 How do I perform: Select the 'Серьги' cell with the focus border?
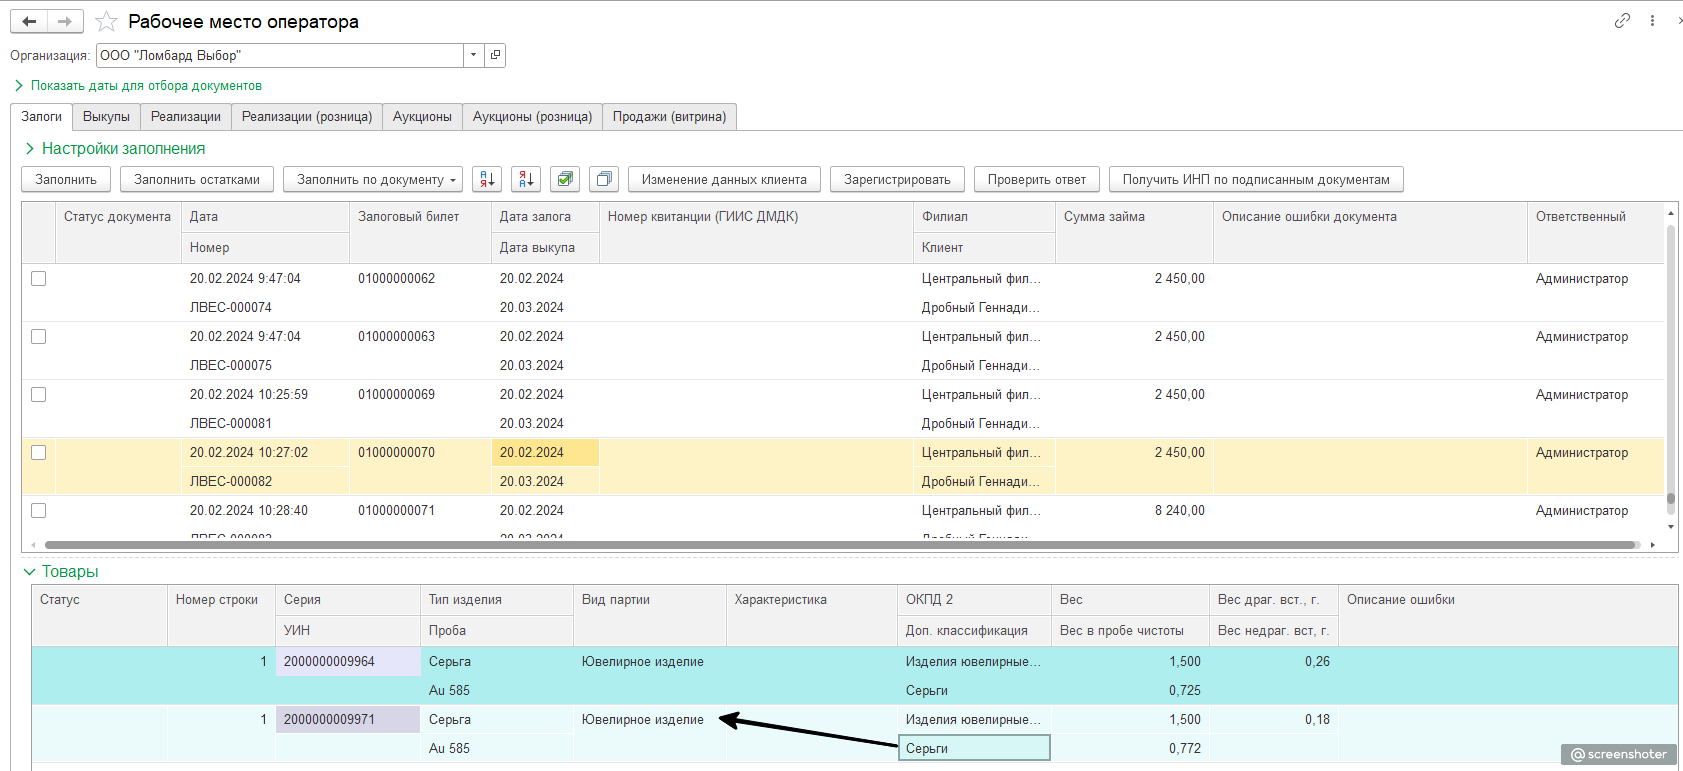[974, 748]
